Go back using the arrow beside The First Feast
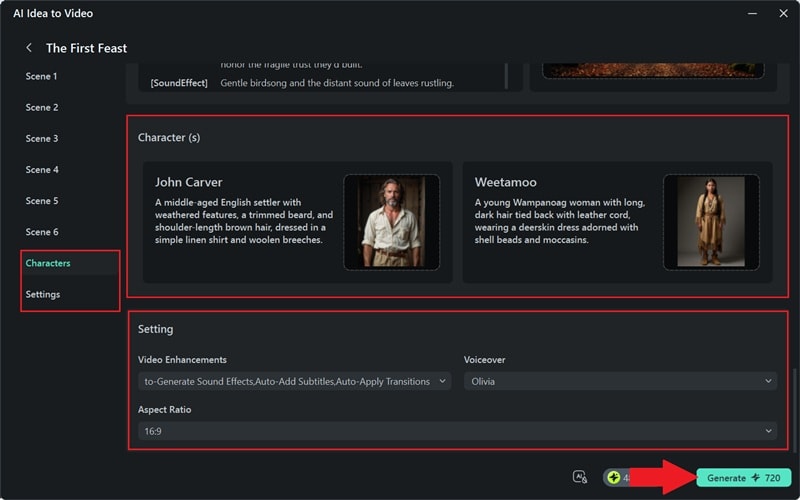 pos(29,48)
